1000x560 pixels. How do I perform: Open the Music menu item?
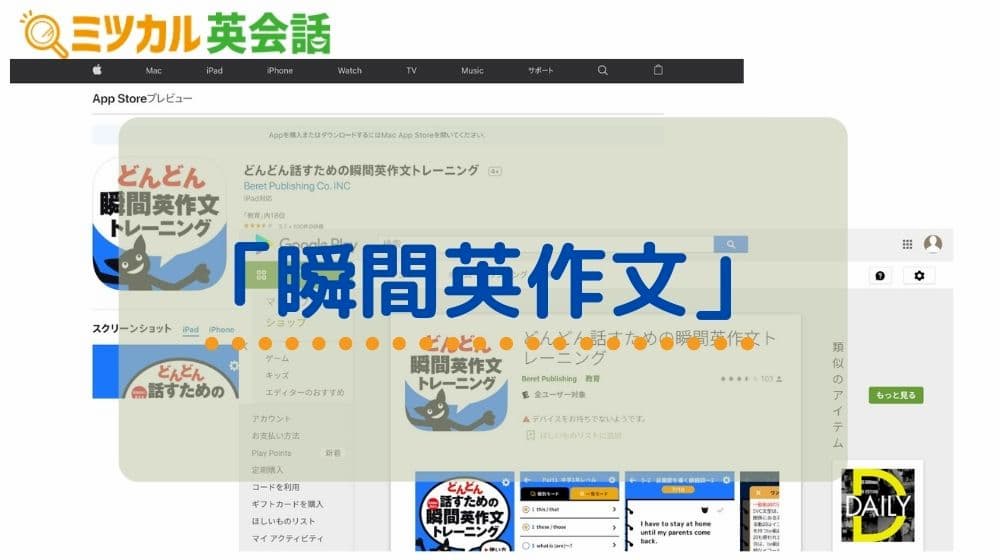[x=472, y=71]
